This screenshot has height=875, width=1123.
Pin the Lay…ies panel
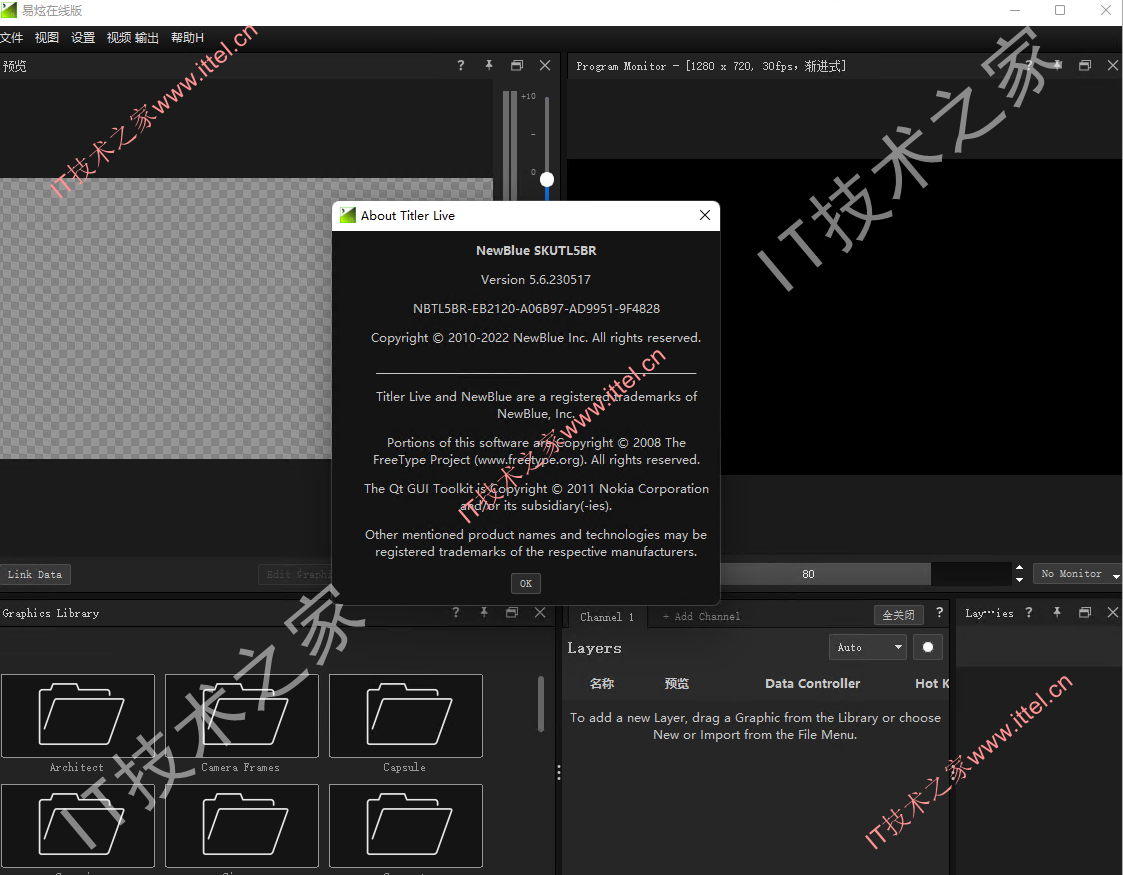(1056, 613)
